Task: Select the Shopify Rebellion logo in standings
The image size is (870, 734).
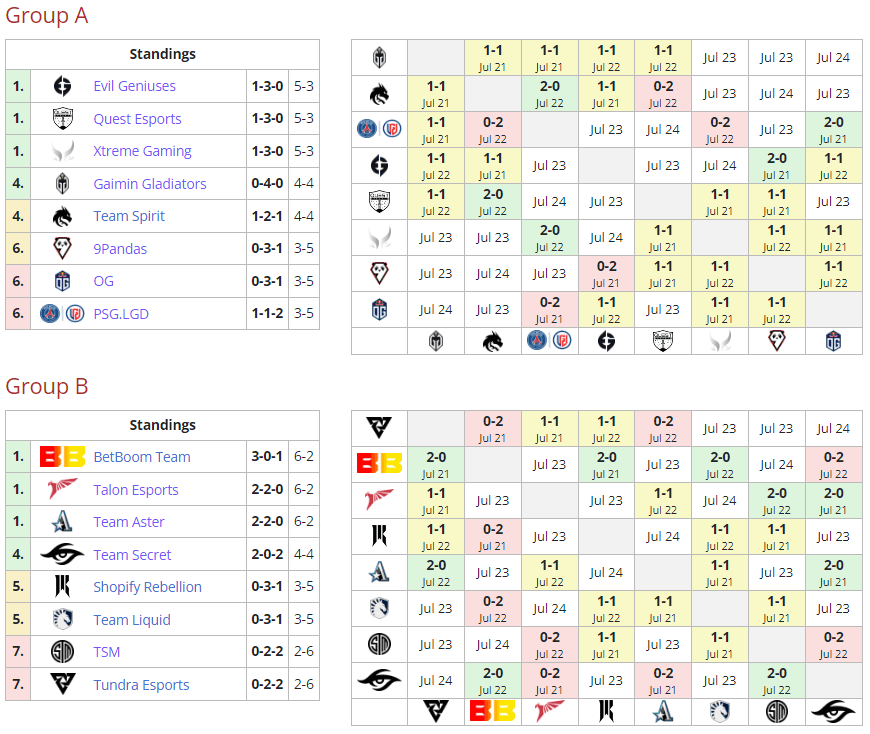Action: pyautogui.click(x=61, y=587)
